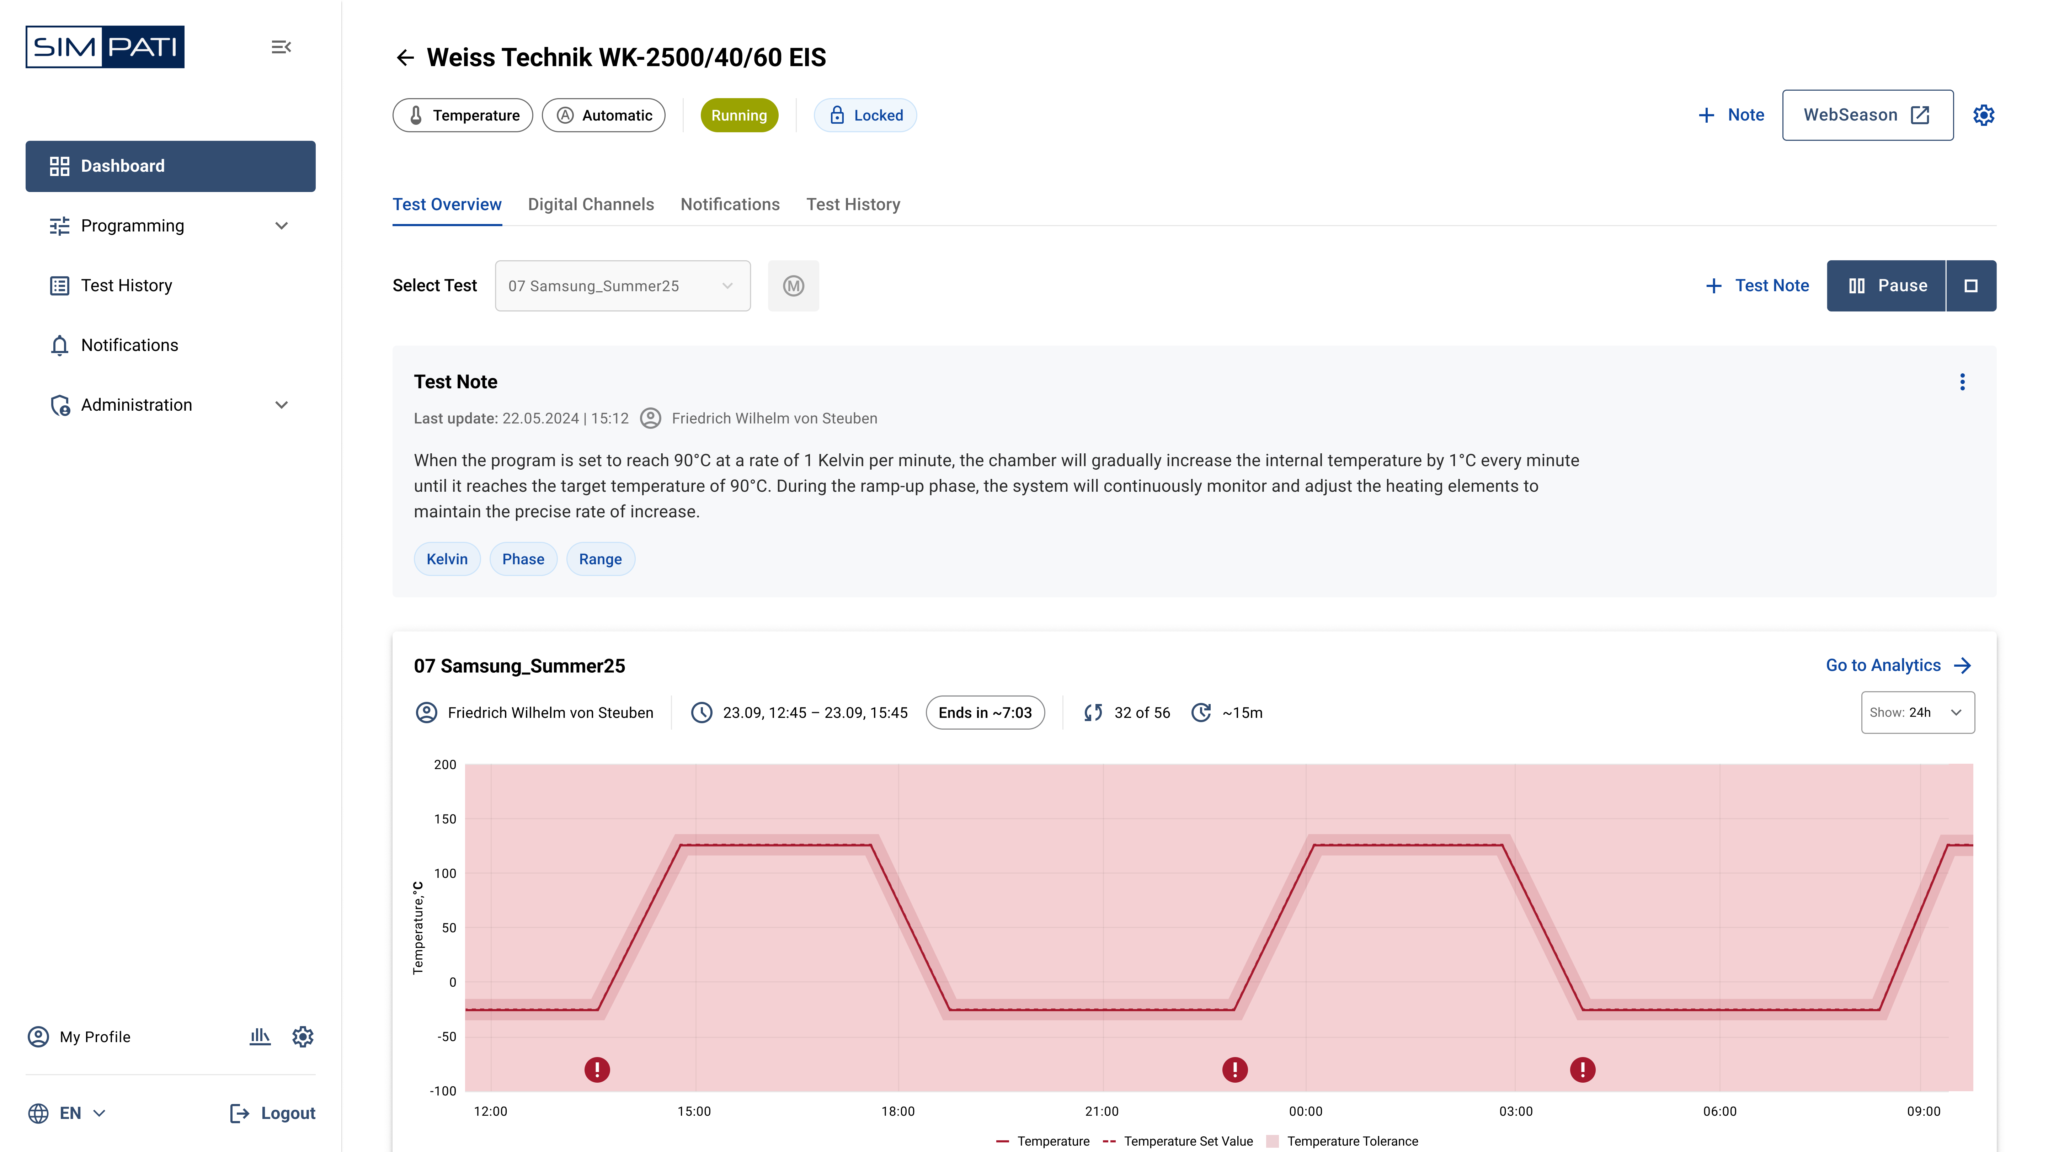The width and height of the screenshot is (2048, 1152).
Task: Select the Kelvin tag
Action: tap(447, 559)
